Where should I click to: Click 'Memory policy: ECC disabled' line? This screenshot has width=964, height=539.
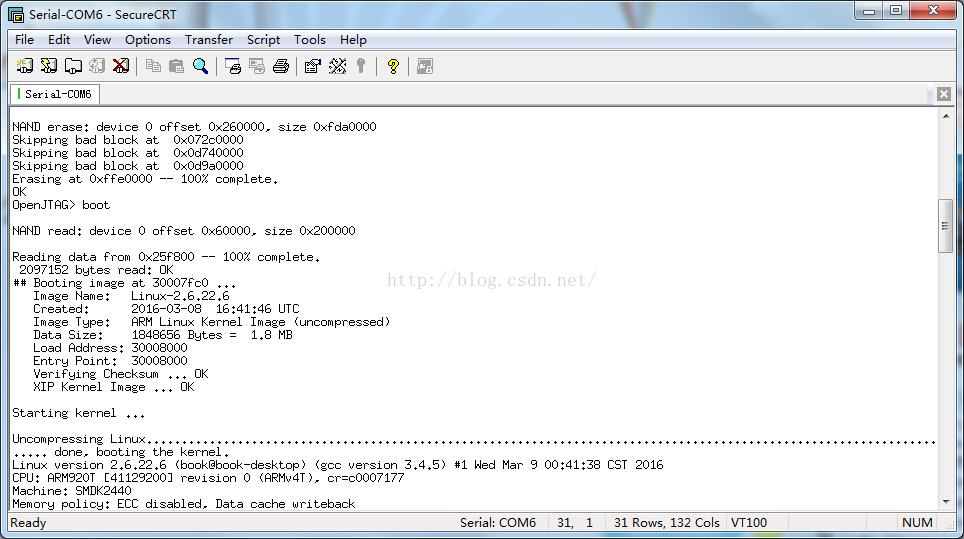[183, 504]
